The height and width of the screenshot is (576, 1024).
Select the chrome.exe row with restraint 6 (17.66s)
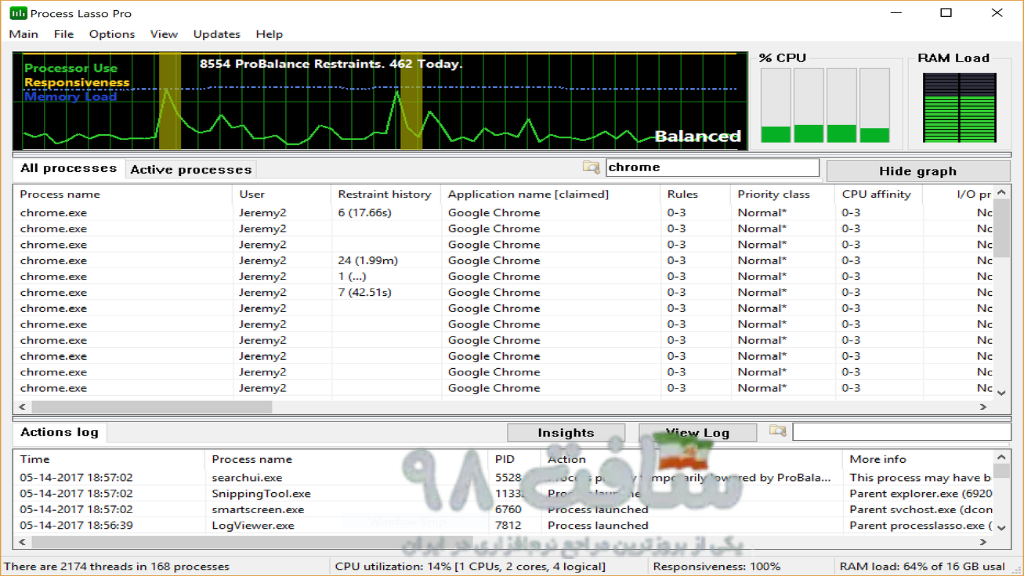coord(503,213)
